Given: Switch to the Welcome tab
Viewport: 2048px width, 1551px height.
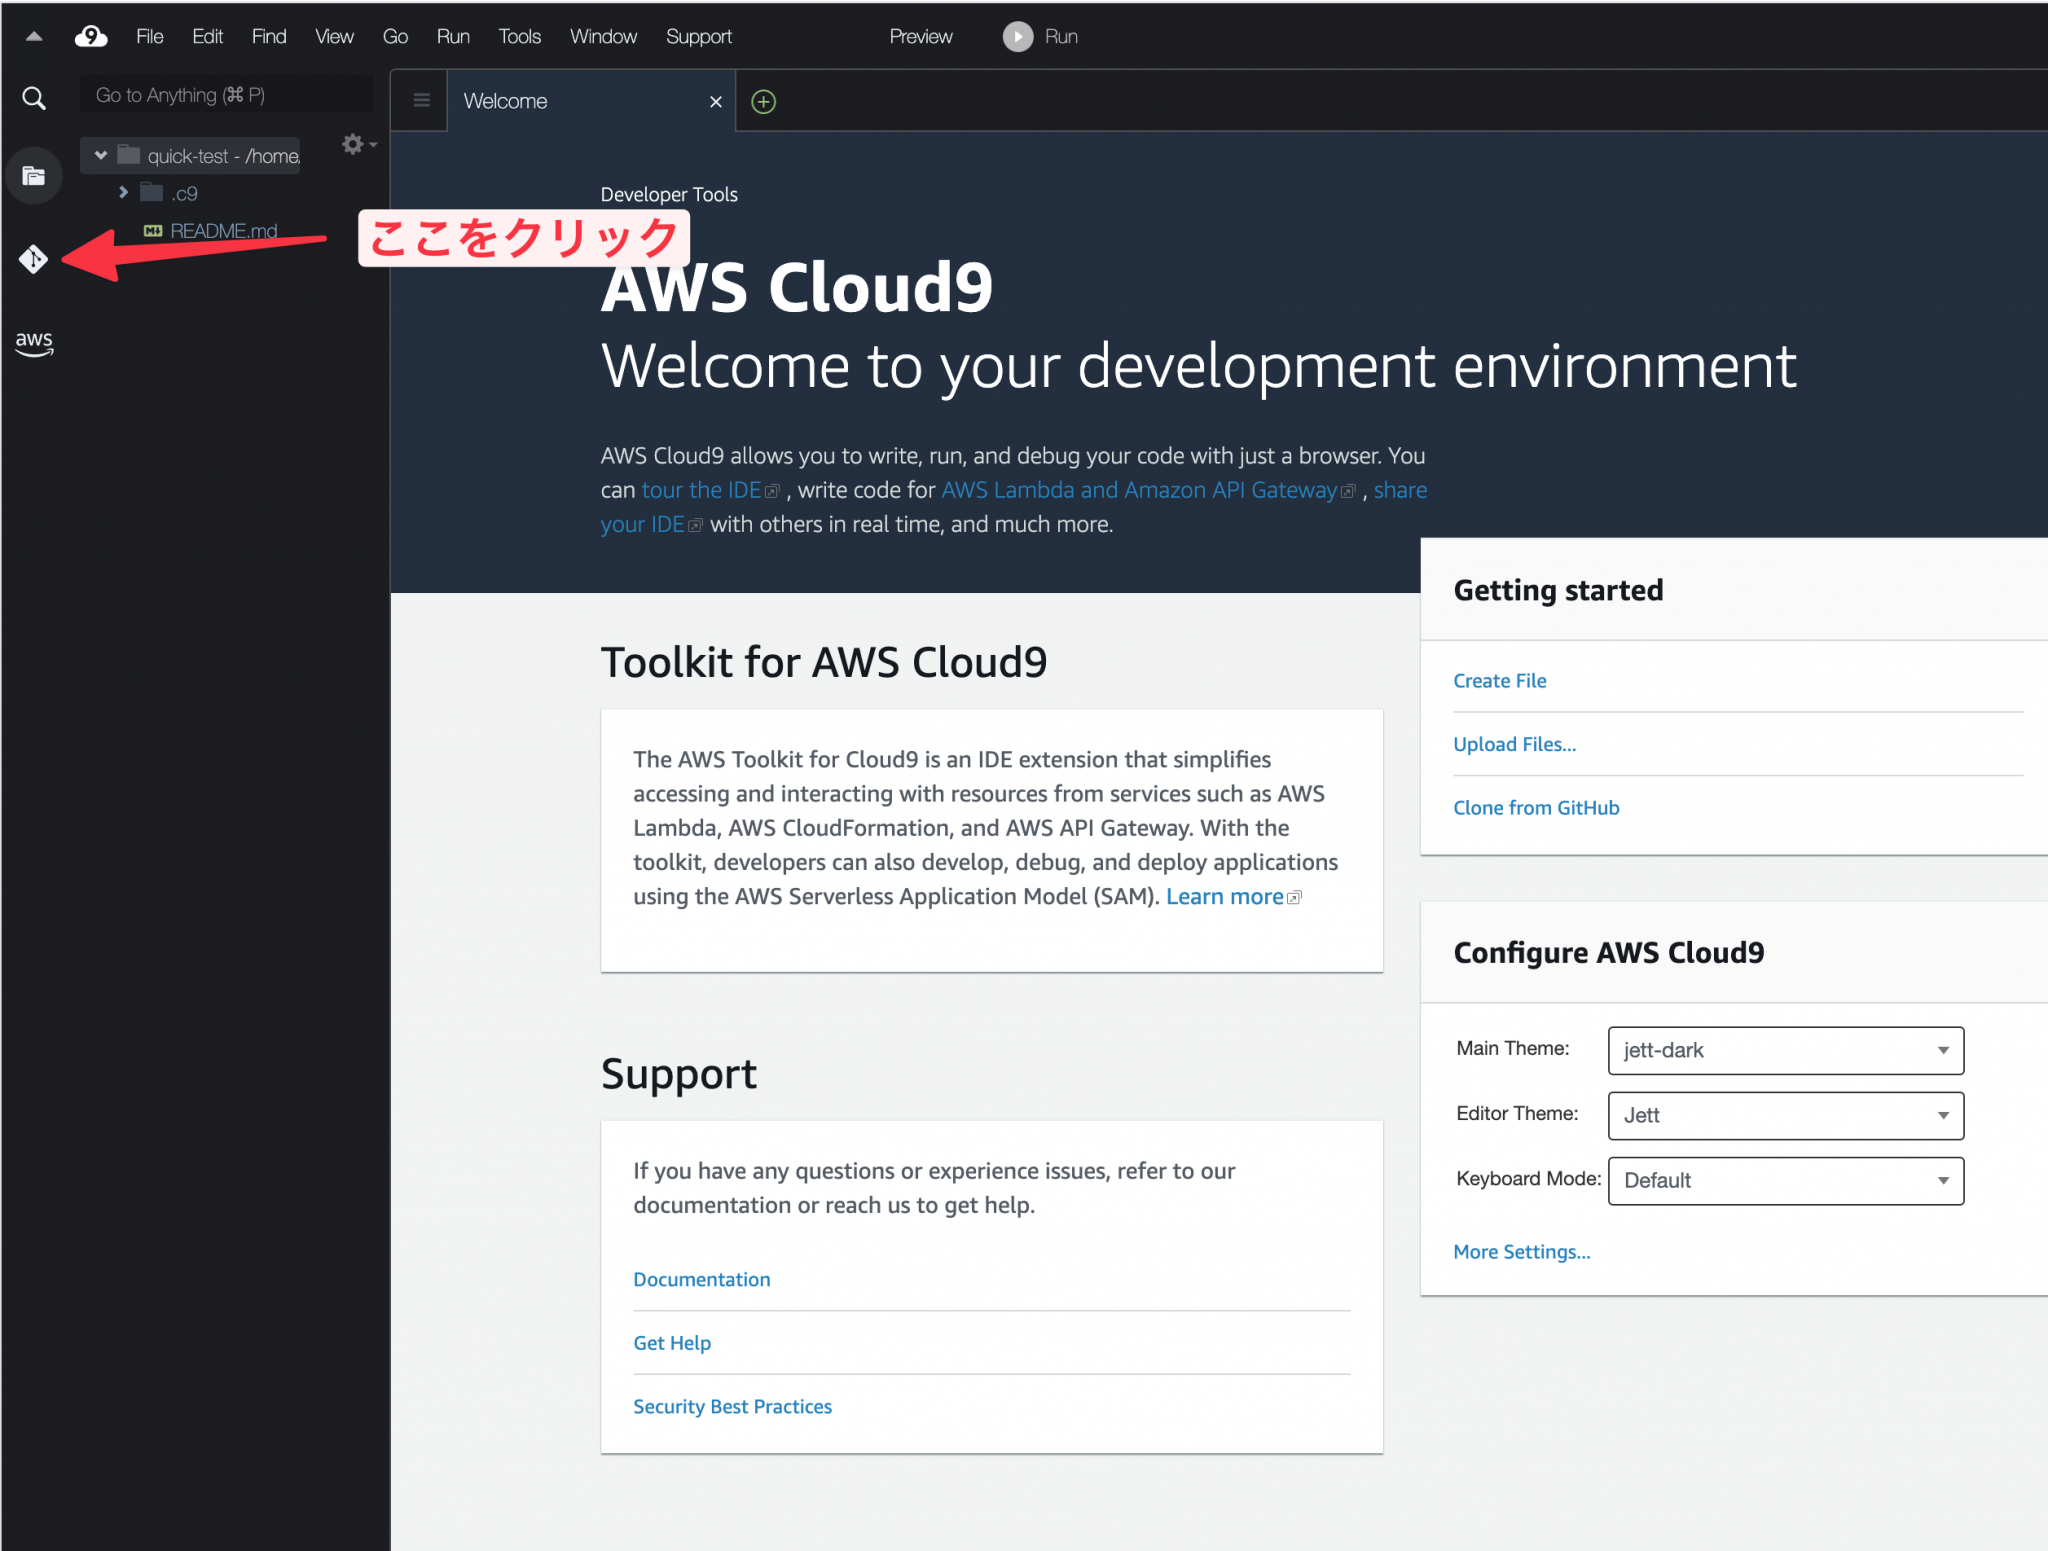Looking at the screenshot, I should [504, 100].
